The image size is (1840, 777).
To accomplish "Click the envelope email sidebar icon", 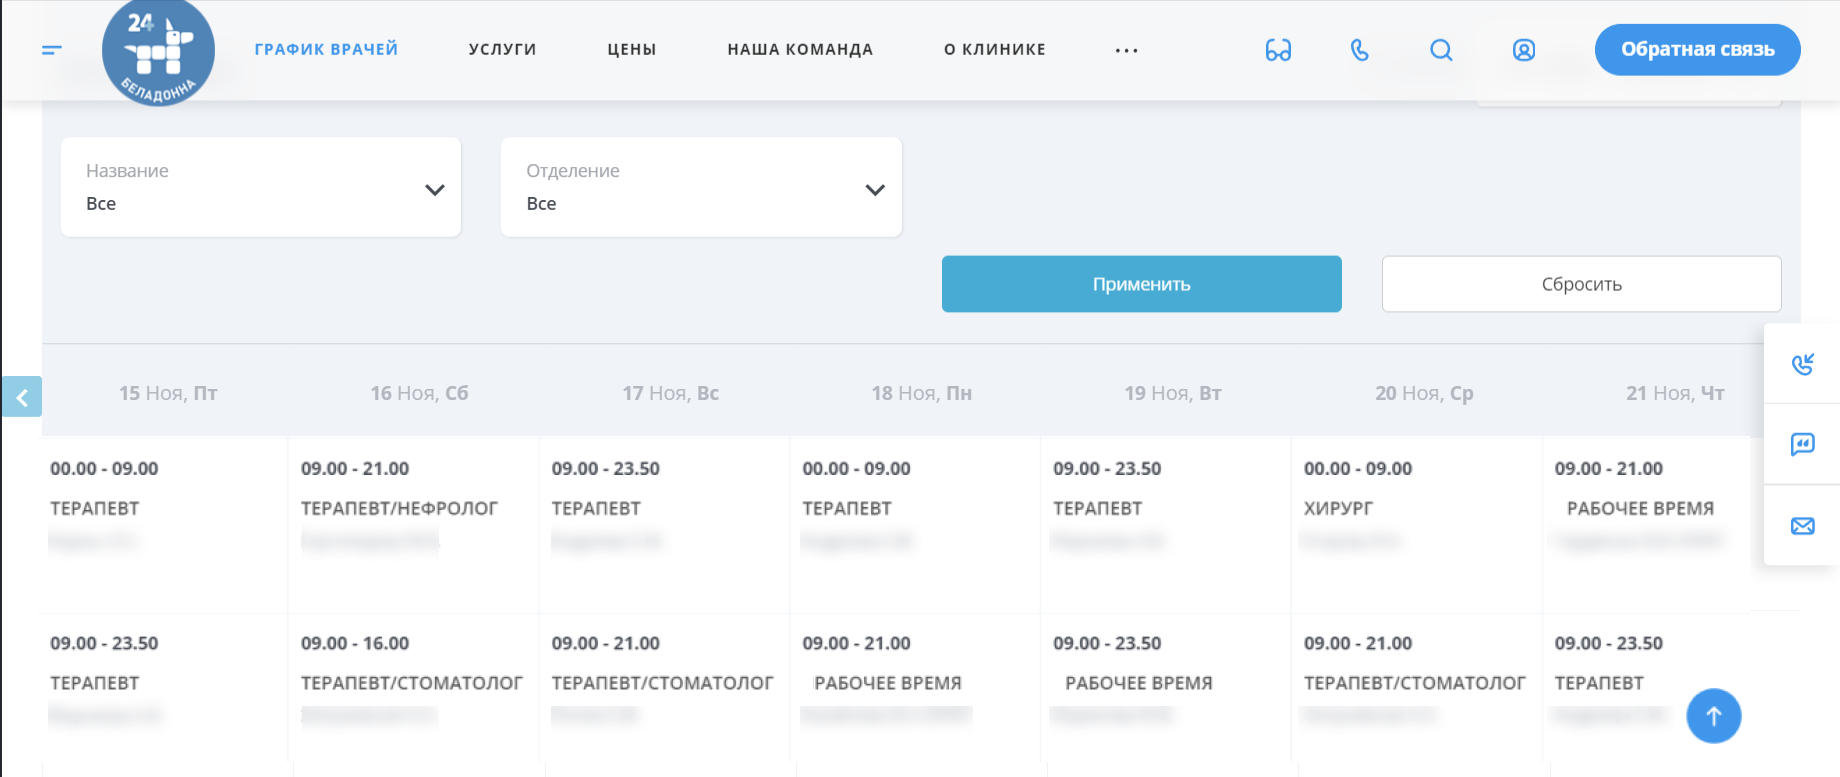I will (1802, 526).
